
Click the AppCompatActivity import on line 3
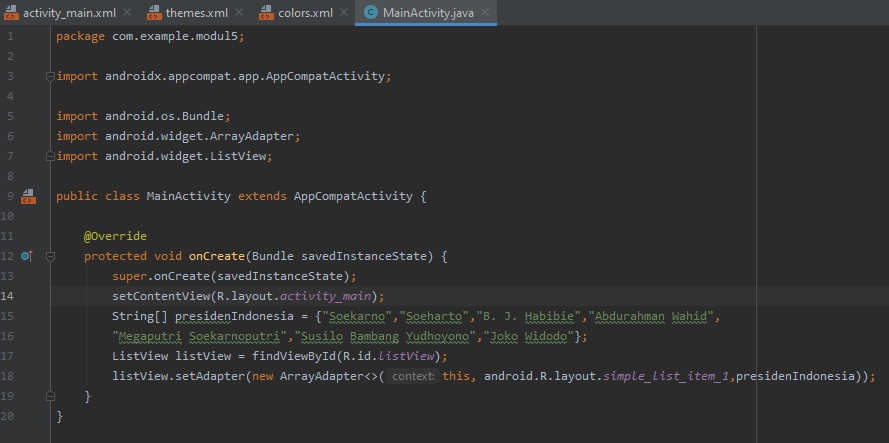(245, 76)
